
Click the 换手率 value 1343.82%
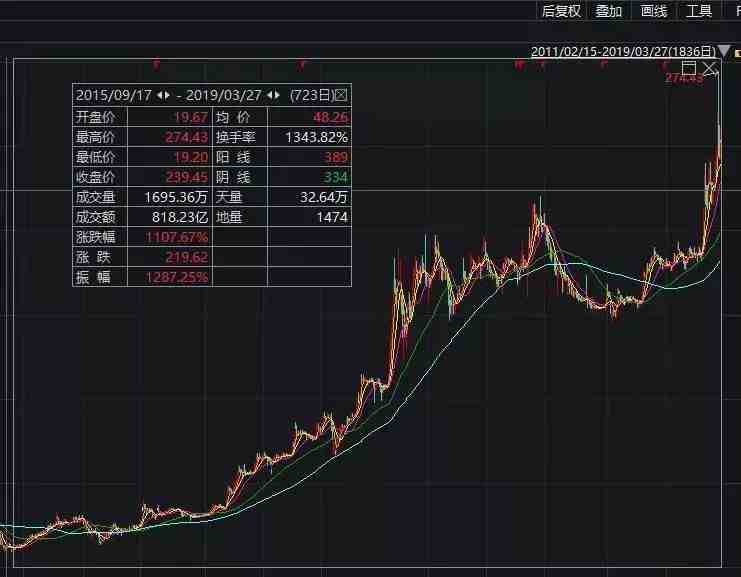pyautogui.click(x=317, y=137)
